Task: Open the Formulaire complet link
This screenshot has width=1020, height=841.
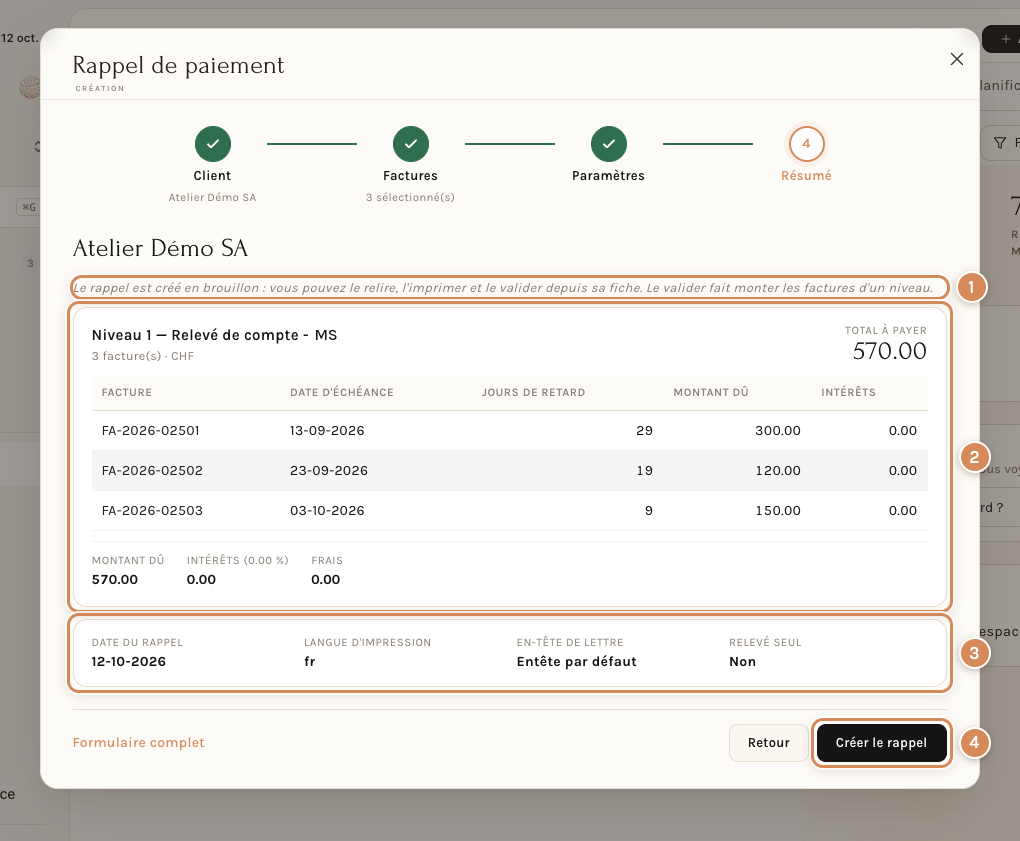Action: tap(139, 743)
